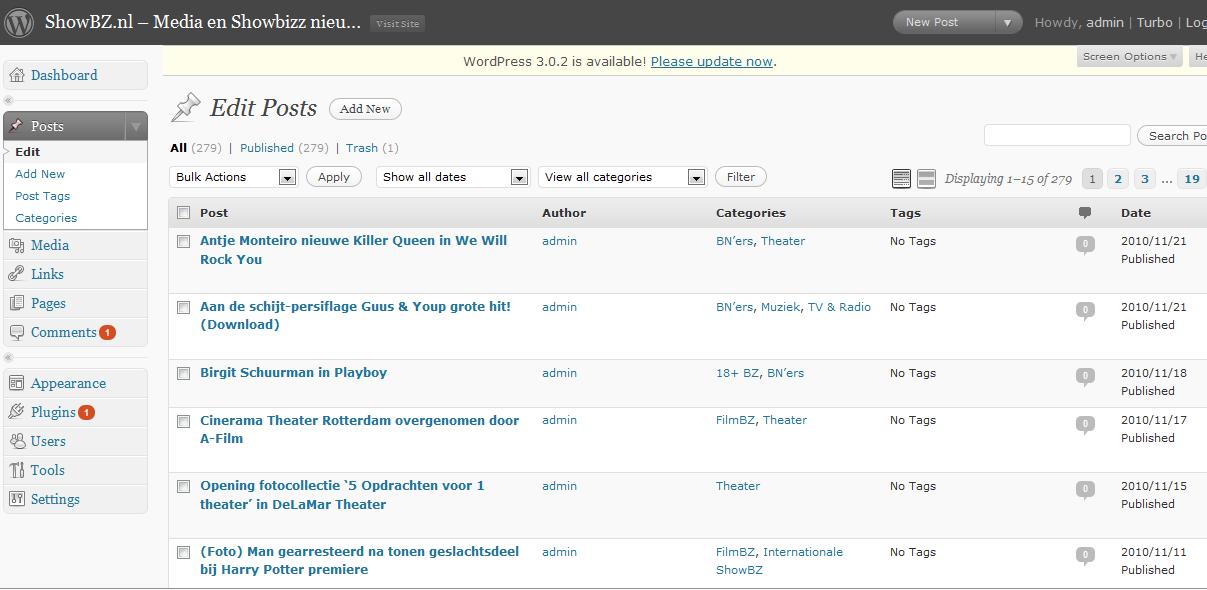
Task: Click the WordPress logo icon
Action: 20,22
